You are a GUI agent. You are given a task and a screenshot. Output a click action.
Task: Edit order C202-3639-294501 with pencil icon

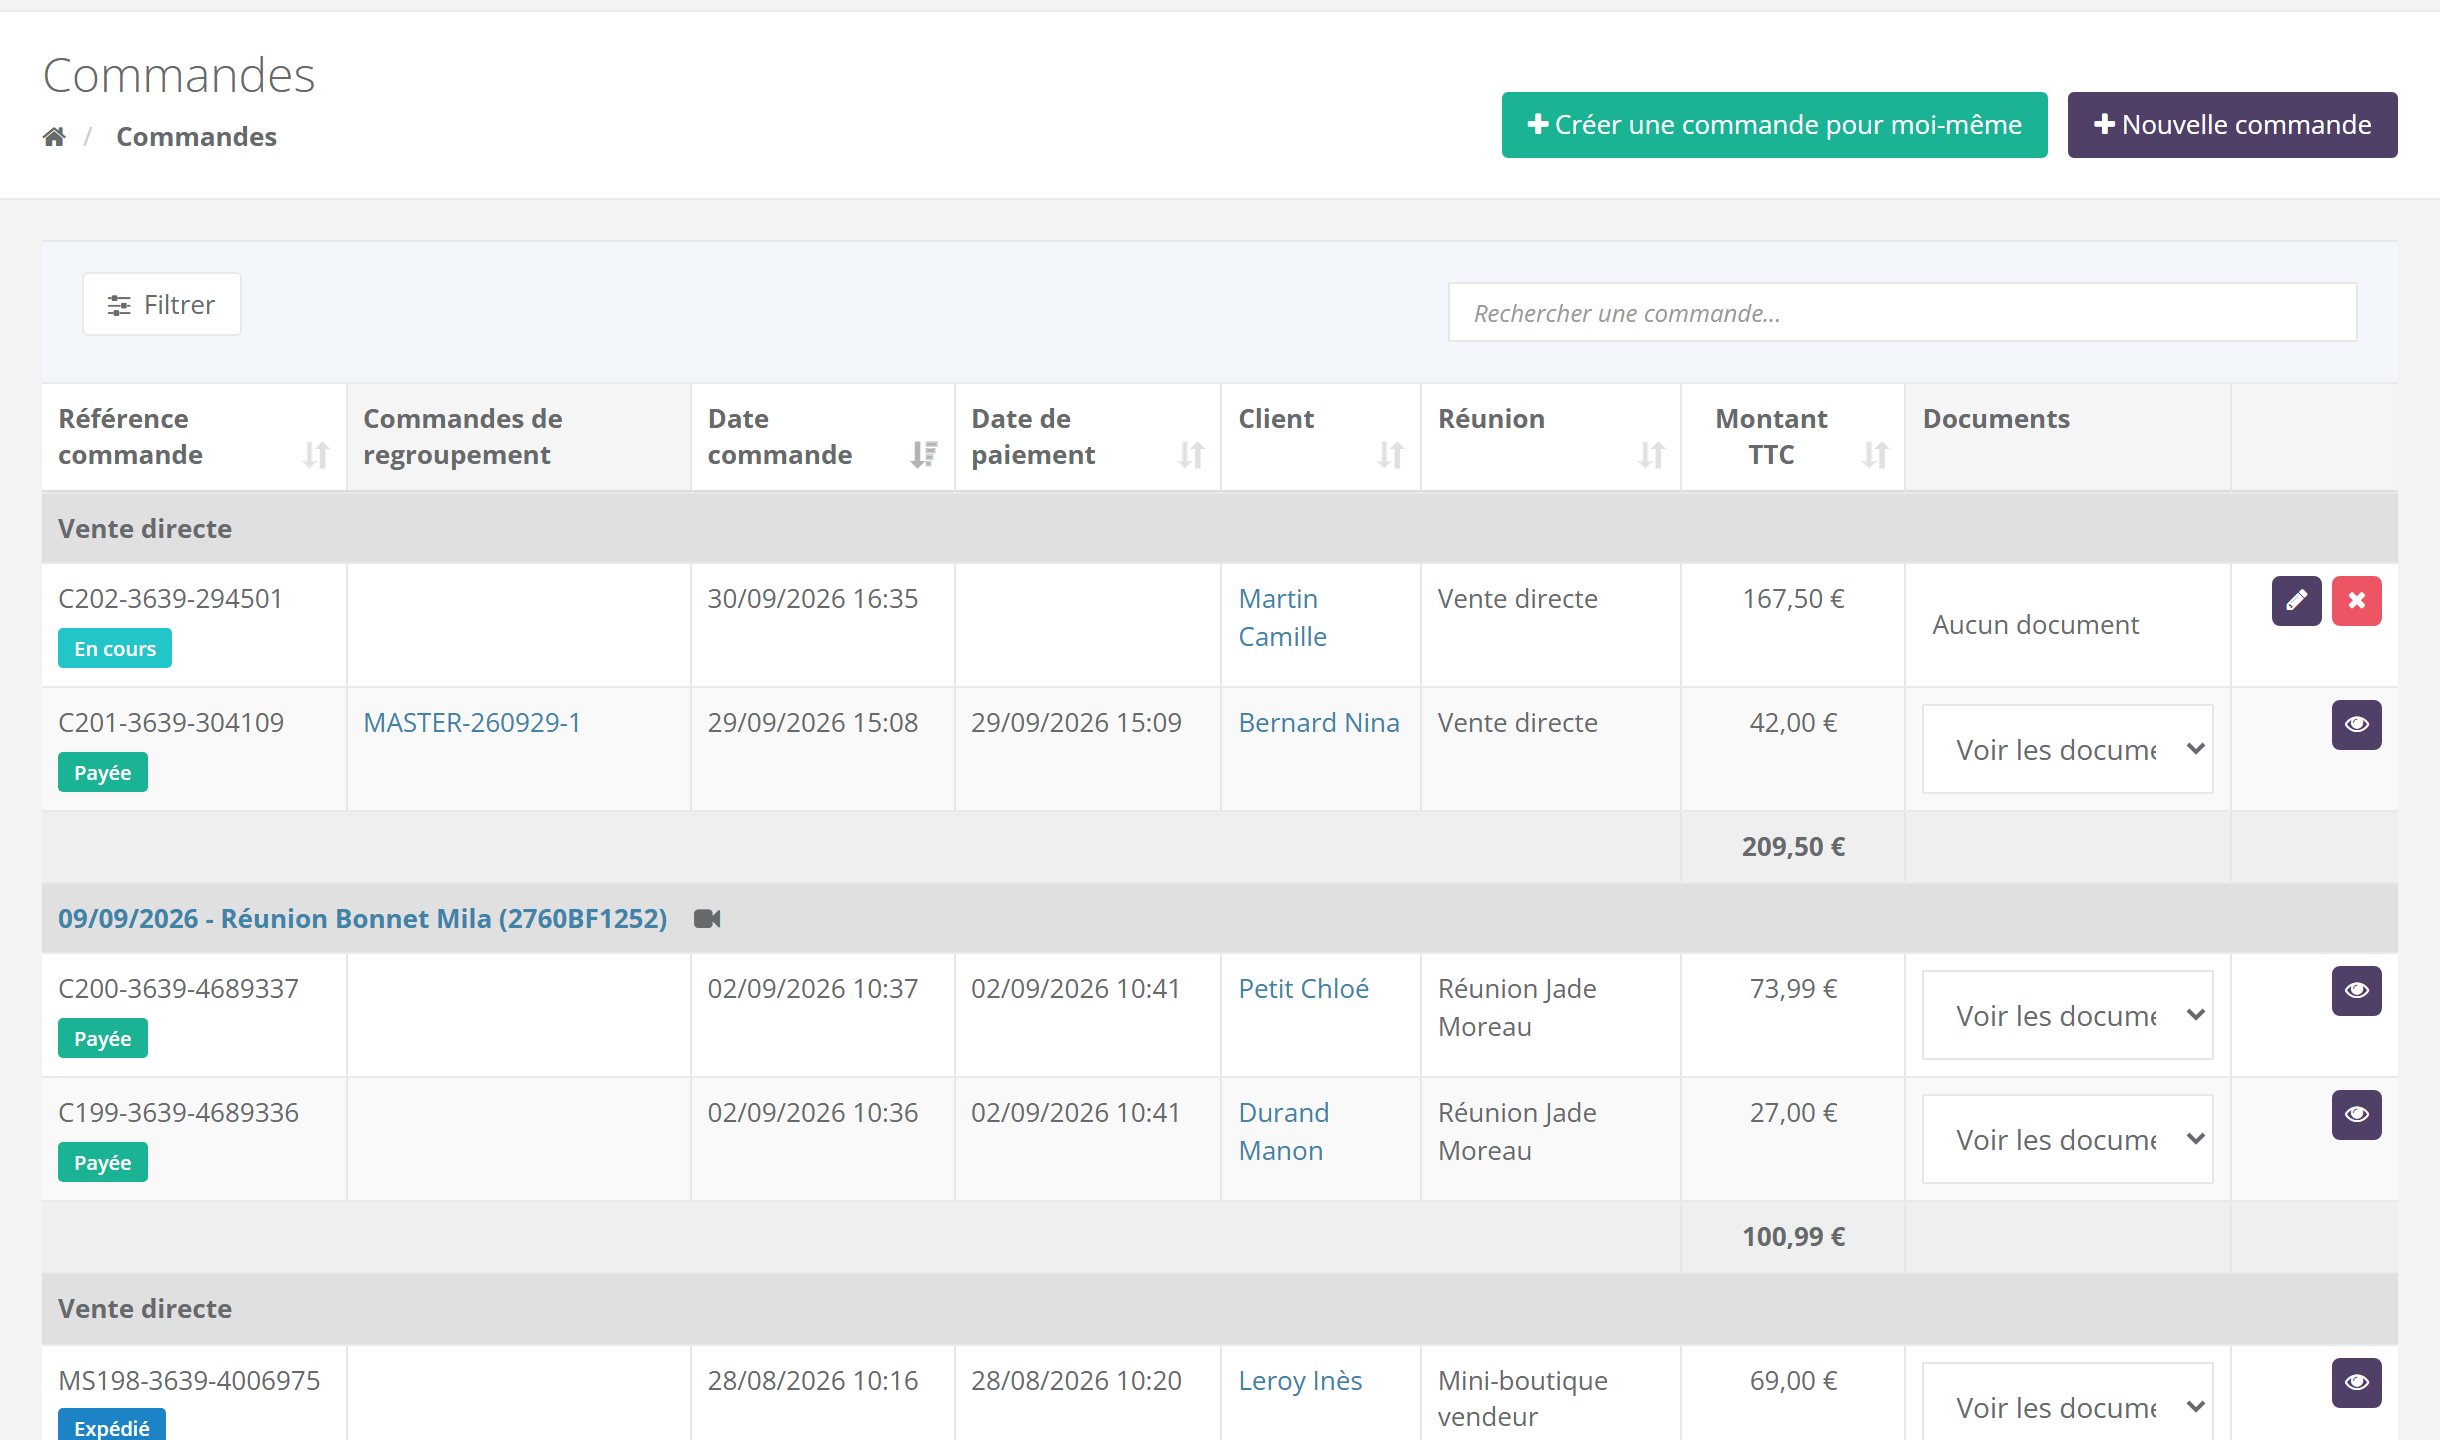(2296, 601)
